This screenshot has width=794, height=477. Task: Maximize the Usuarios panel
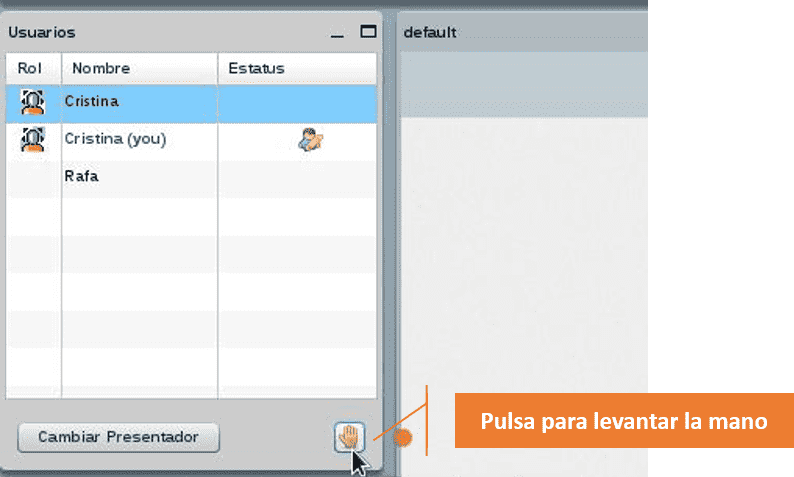(368, 32)
